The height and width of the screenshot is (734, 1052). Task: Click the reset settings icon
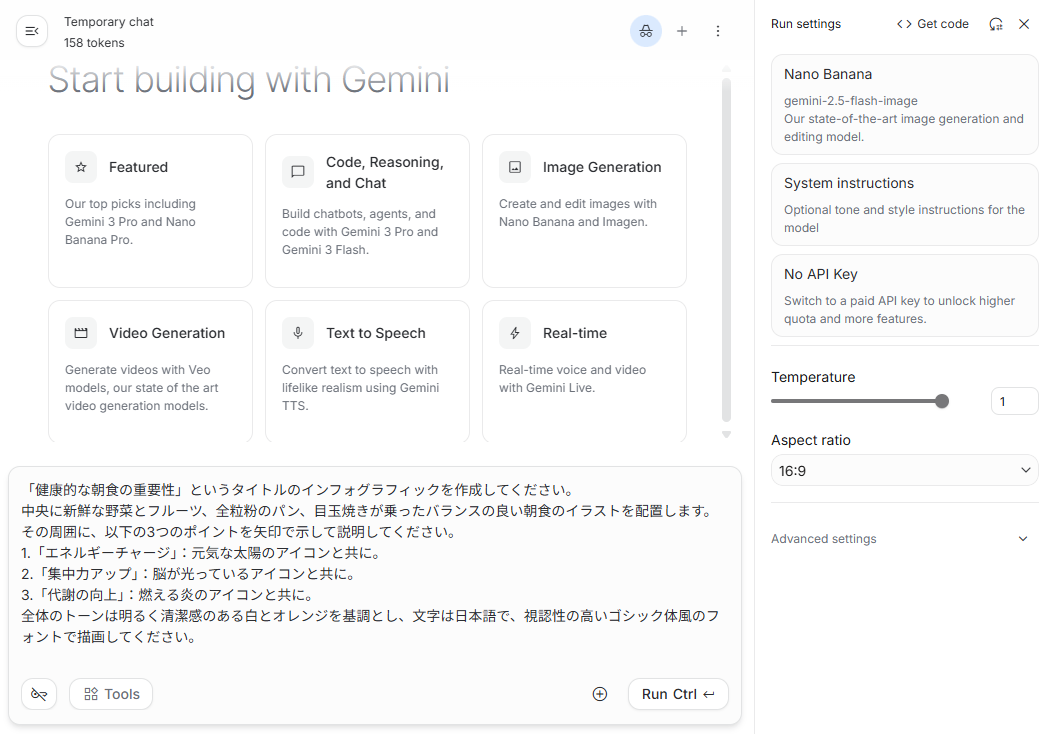tap(996, 24)
